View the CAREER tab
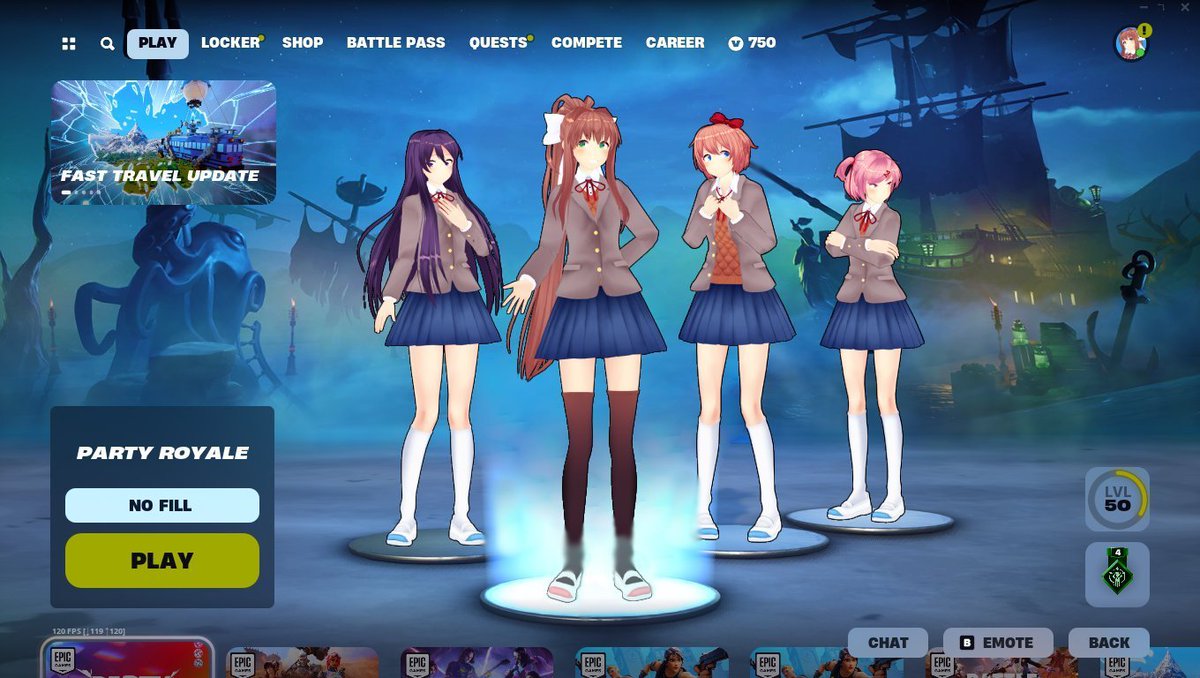The image size is (1200, 678). pos(675,43)
